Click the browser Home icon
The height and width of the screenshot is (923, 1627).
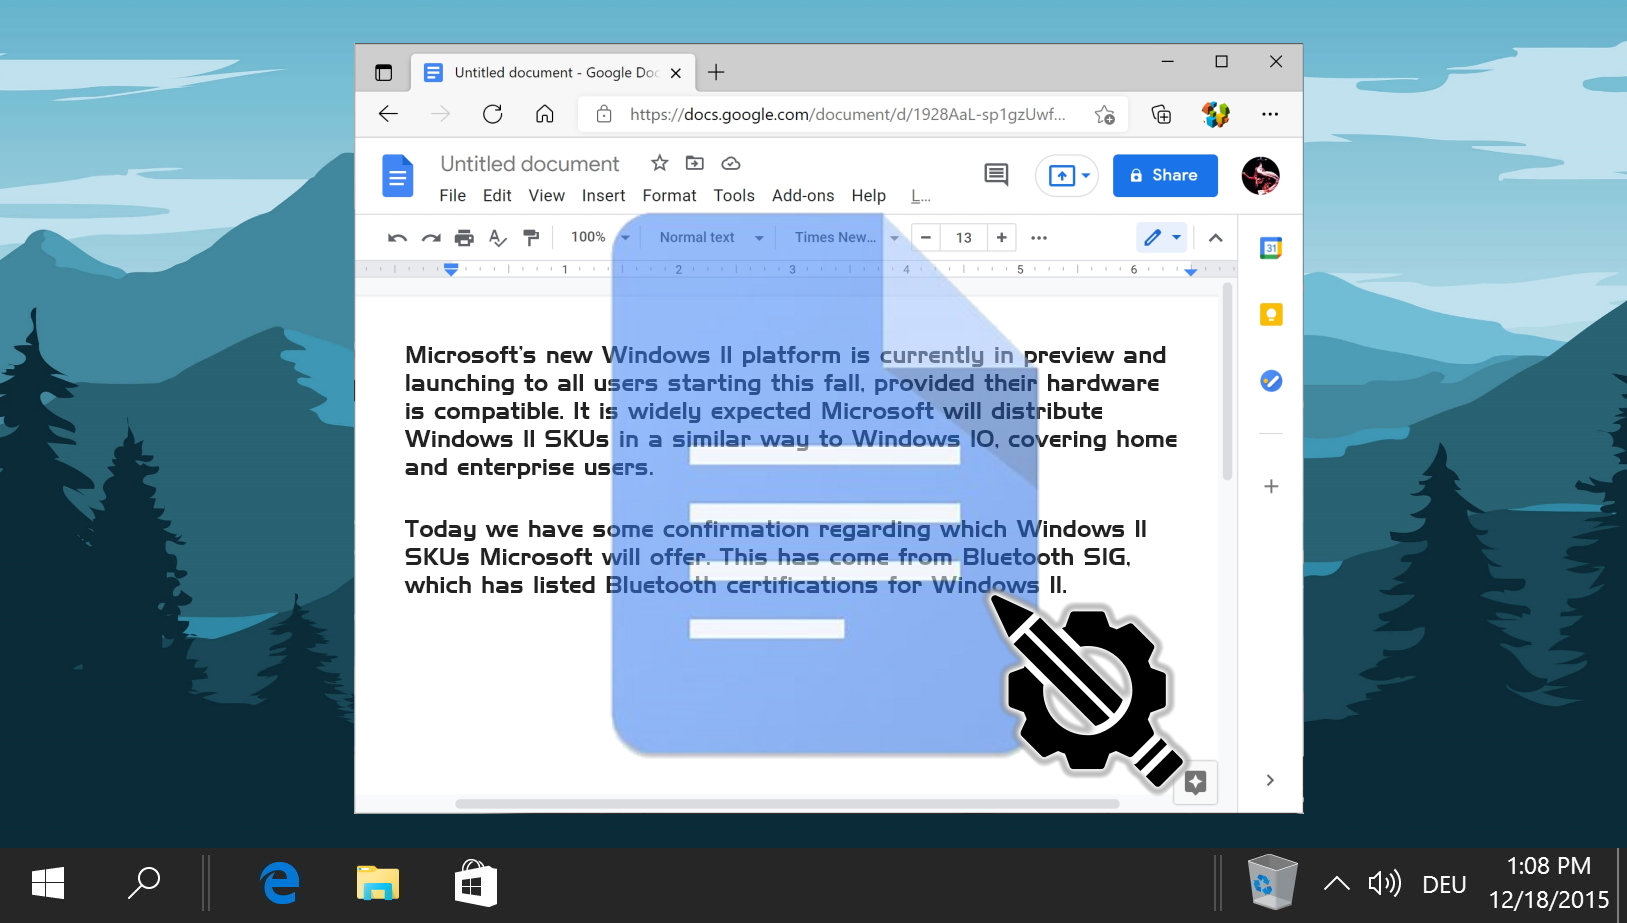click(545, 114)
